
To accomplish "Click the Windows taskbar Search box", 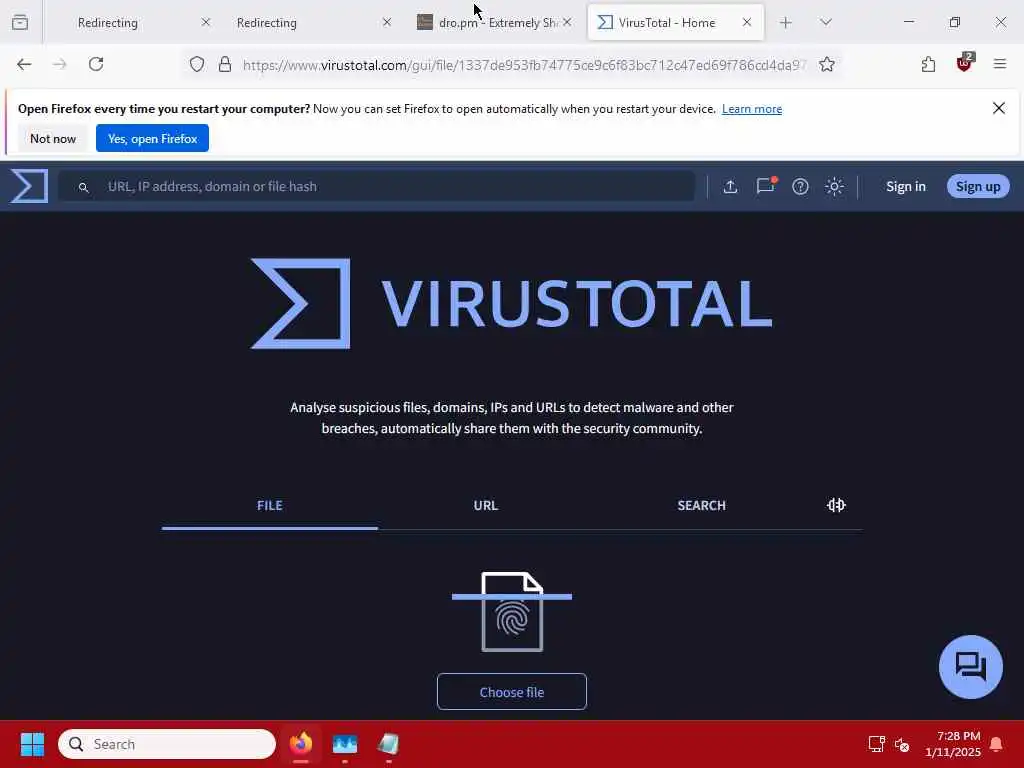I will click(x=167, y=744).
